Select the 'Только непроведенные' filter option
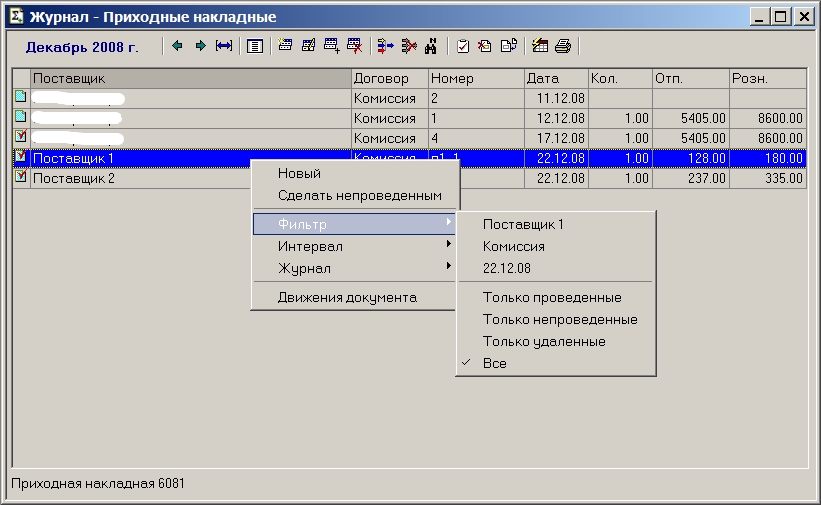 (x=559, y=319)
